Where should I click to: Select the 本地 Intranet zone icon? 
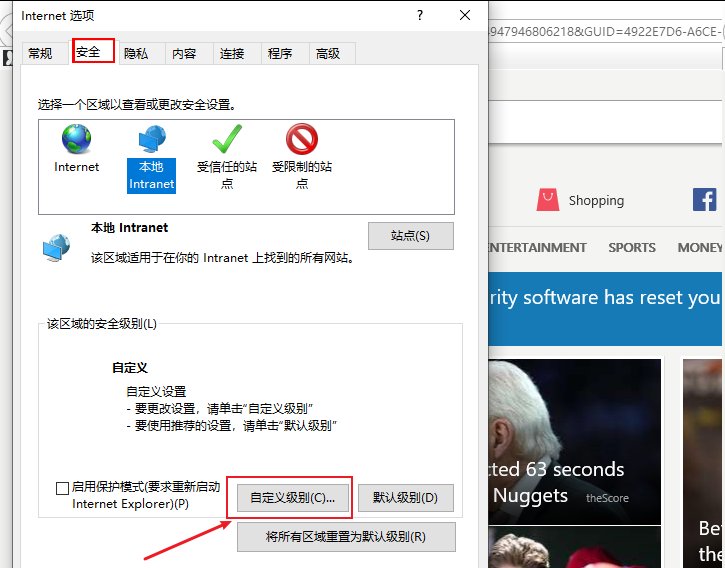(x=152, y=139)
